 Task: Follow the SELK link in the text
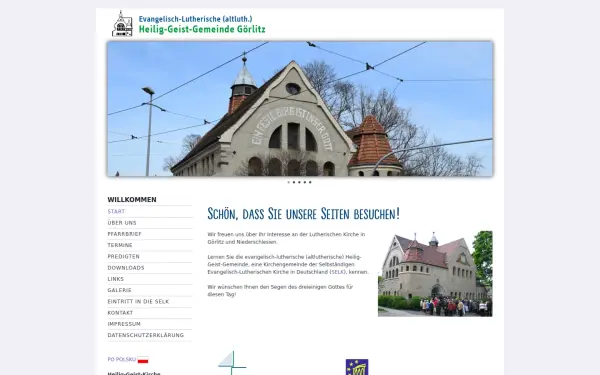[x=338, y=272]
